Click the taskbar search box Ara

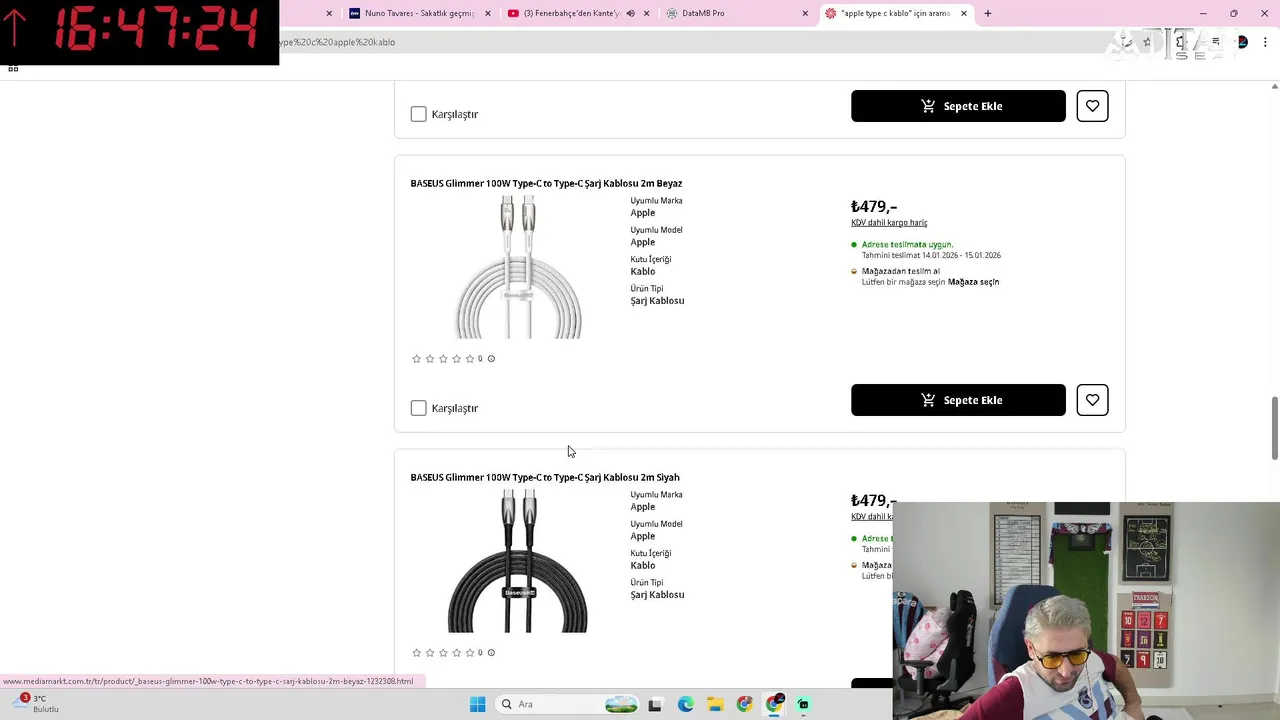567,704
